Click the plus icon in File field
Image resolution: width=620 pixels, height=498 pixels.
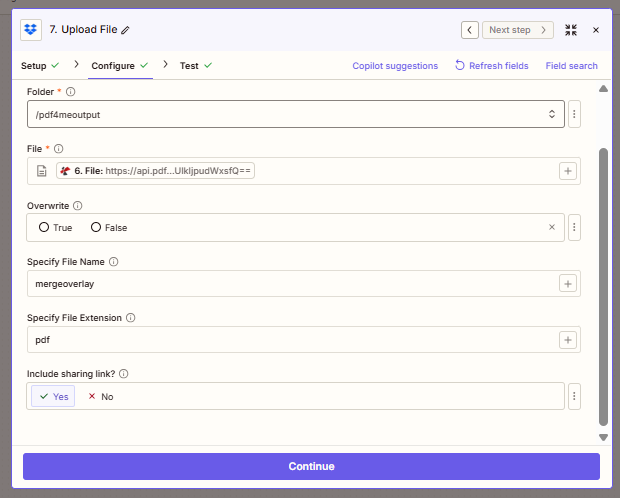click(567, 171)
